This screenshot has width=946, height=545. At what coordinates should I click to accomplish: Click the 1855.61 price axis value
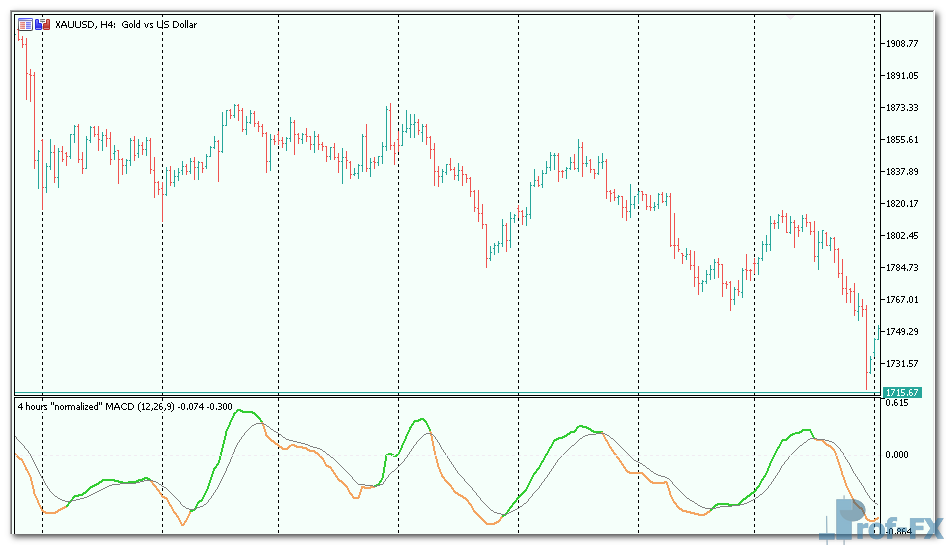902,140
